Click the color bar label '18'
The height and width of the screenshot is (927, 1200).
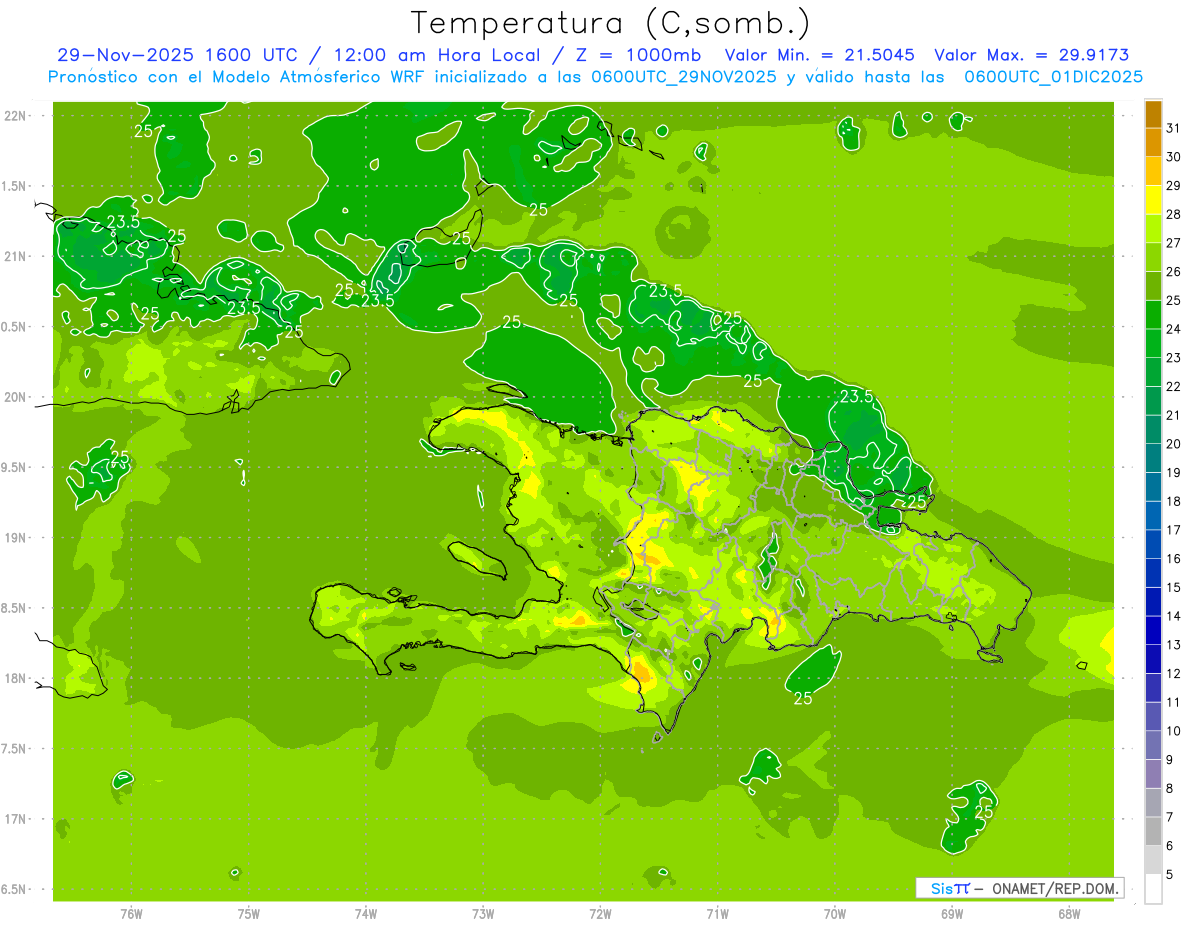click(1174, 501)
